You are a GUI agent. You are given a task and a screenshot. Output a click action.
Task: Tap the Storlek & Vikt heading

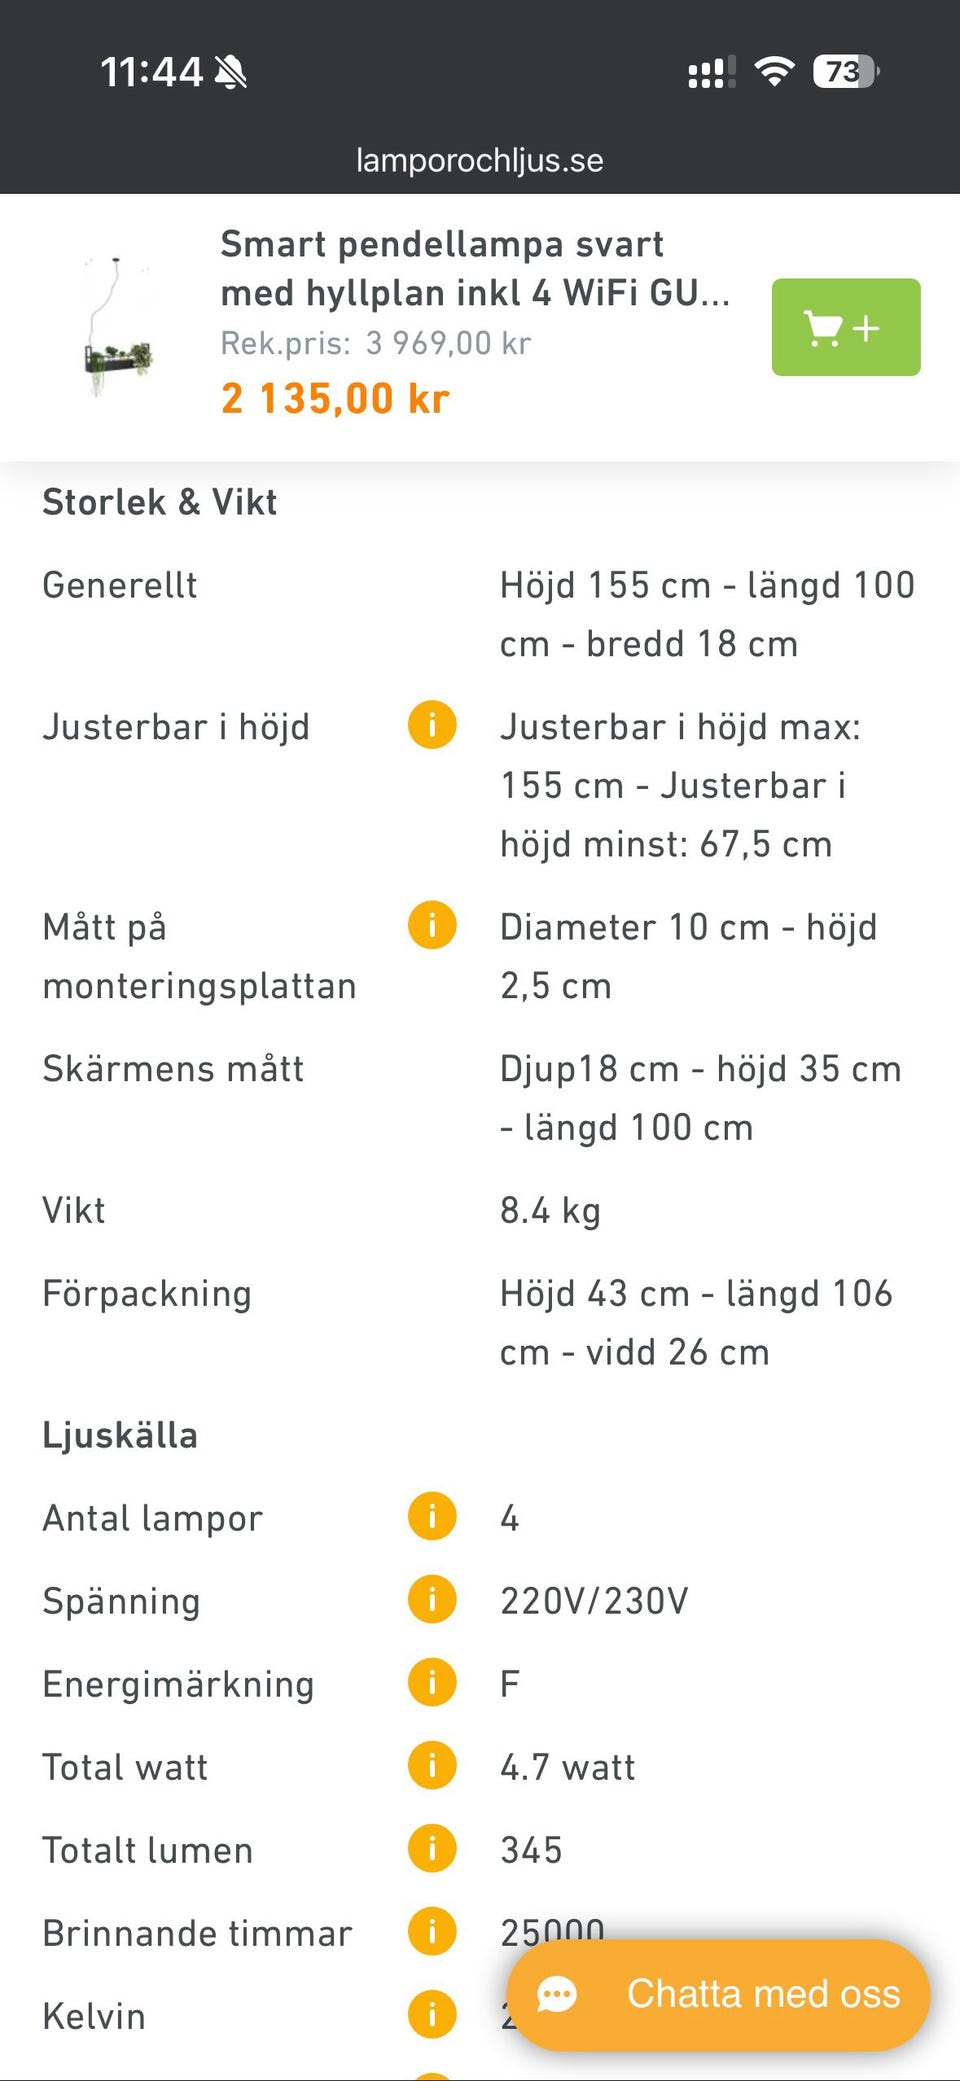tap(160, 502)
